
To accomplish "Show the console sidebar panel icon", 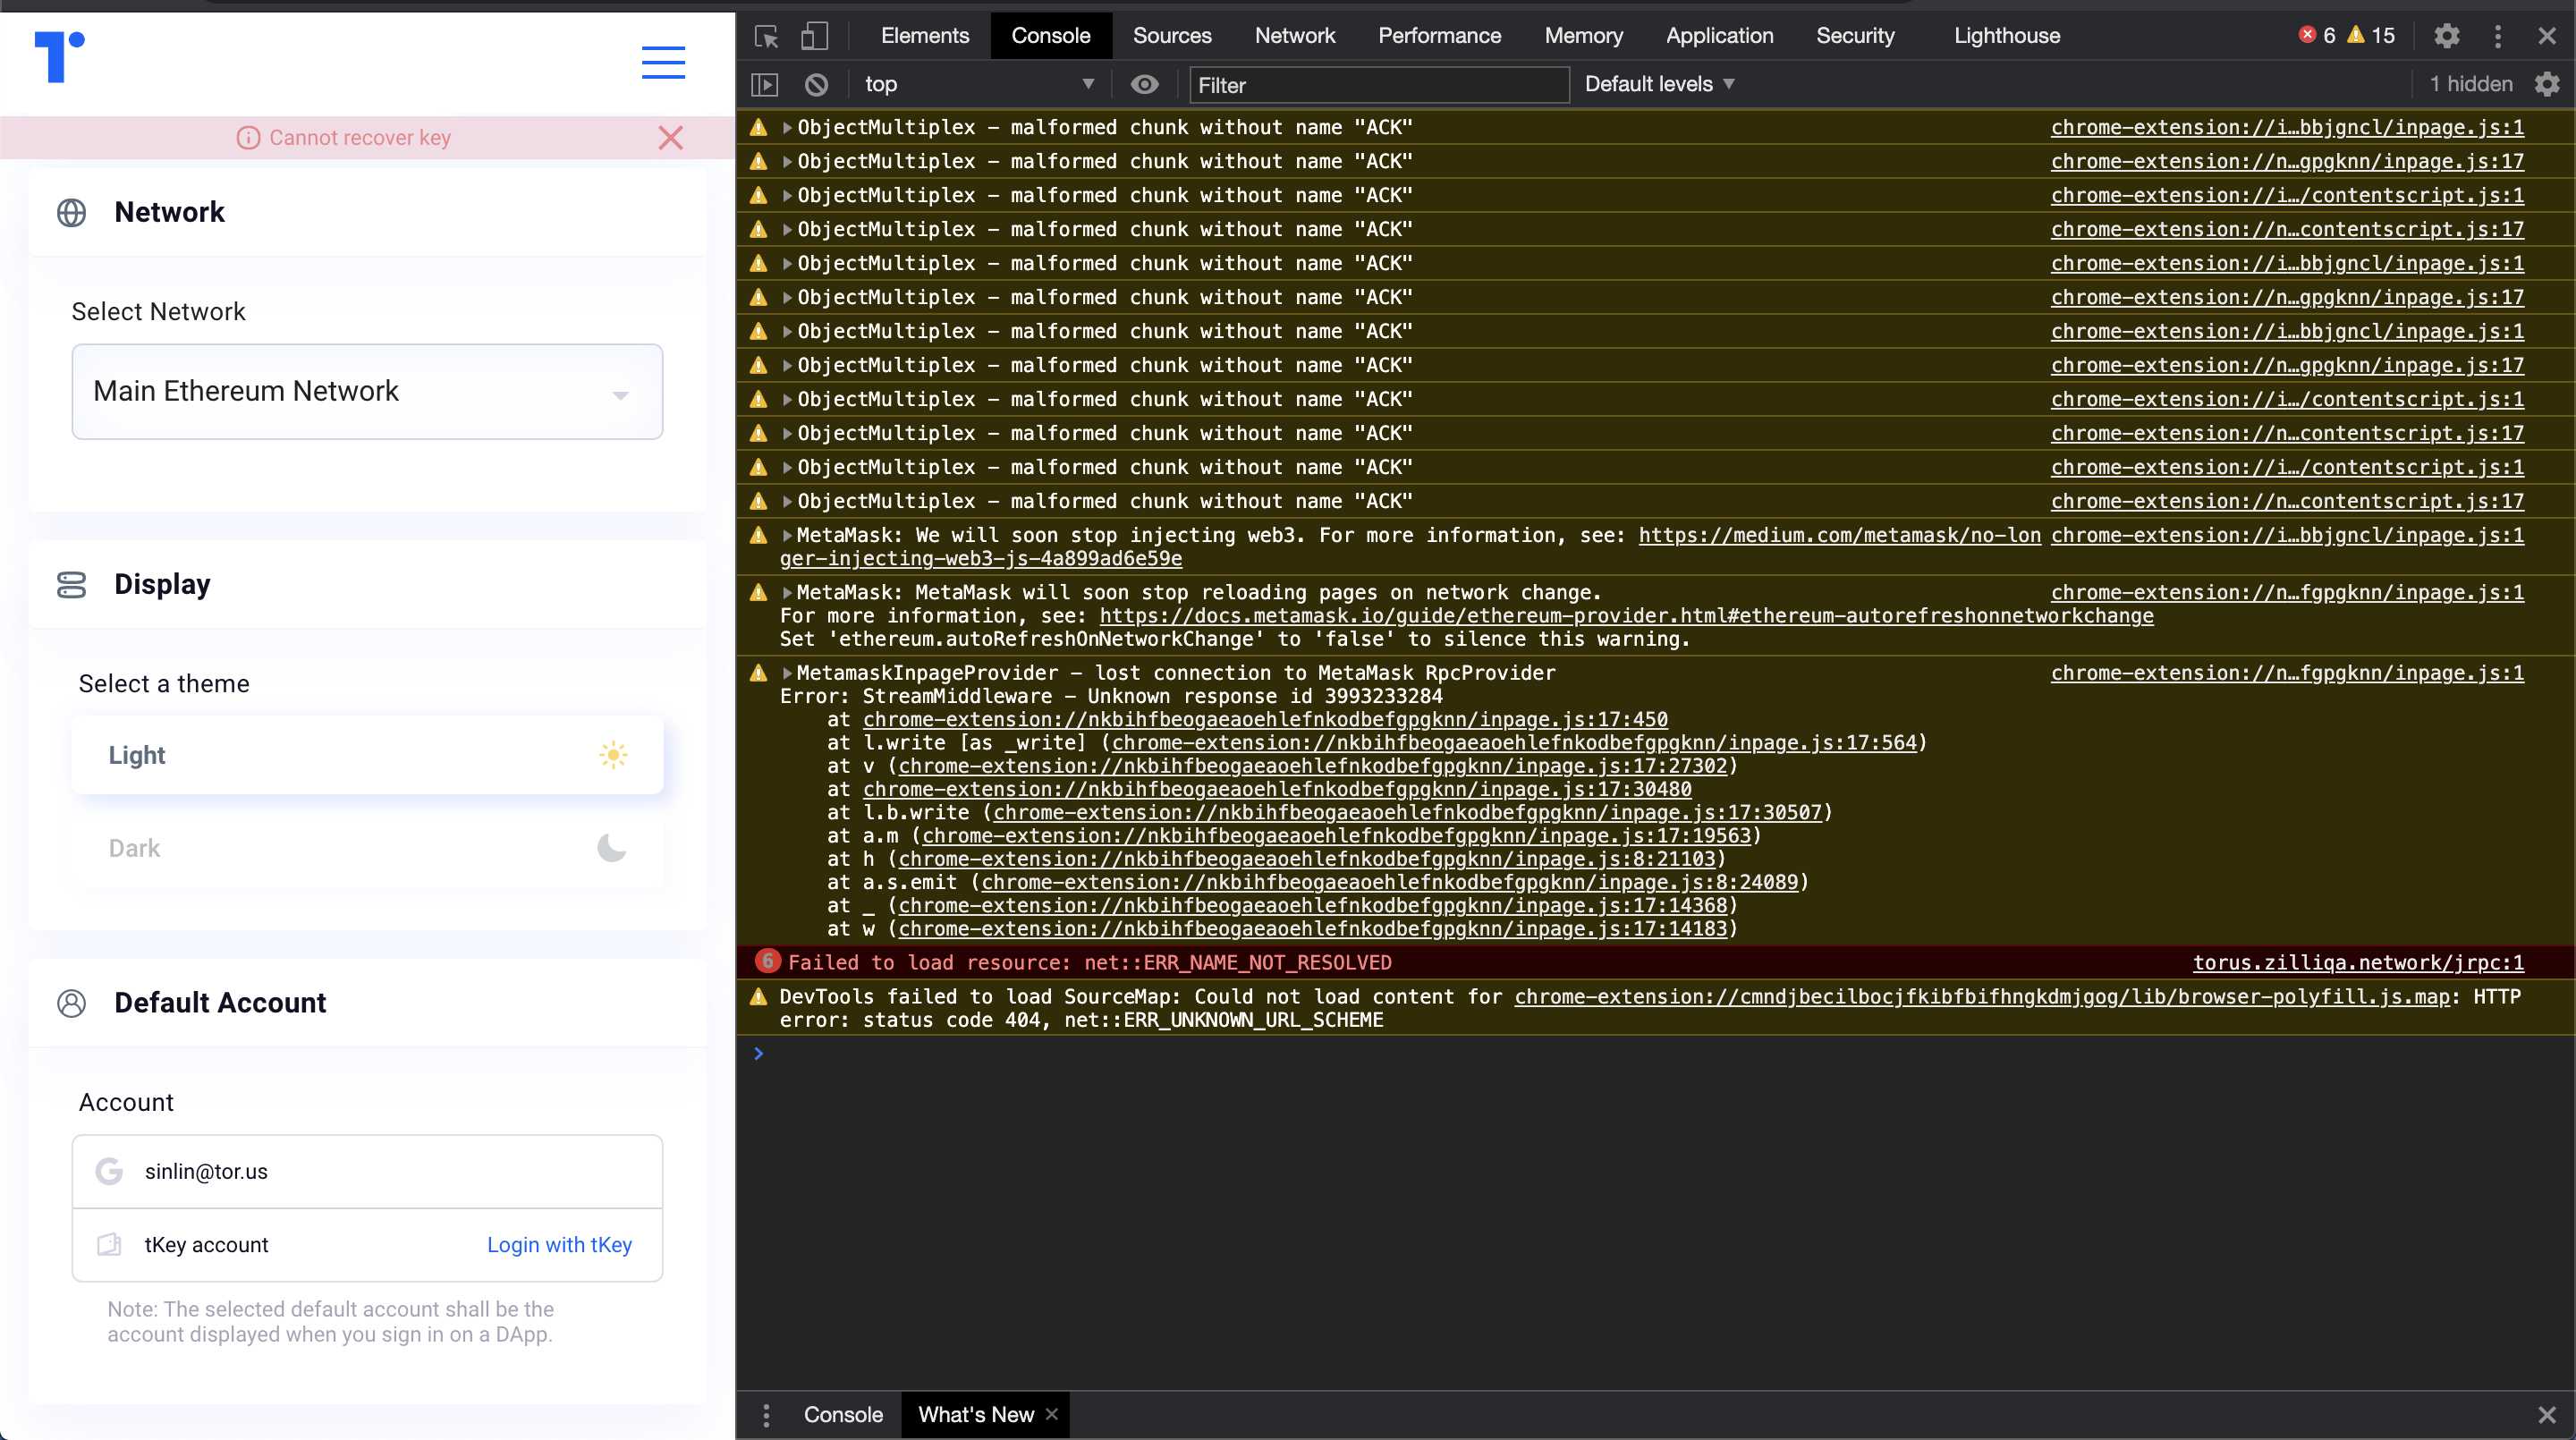I will click(765, 85).
